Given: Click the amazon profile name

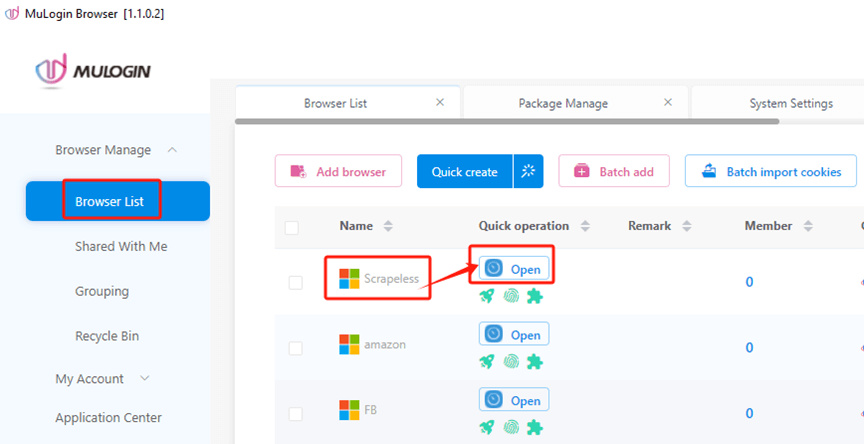Looking at the screenshot, I should click(x=385, y=345).
